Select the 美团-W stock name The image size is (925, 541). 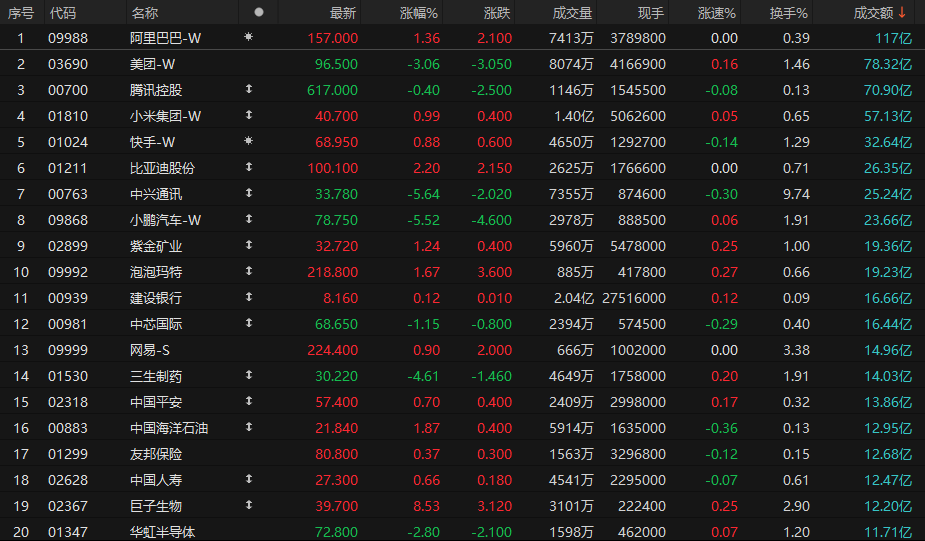(152, 64)
